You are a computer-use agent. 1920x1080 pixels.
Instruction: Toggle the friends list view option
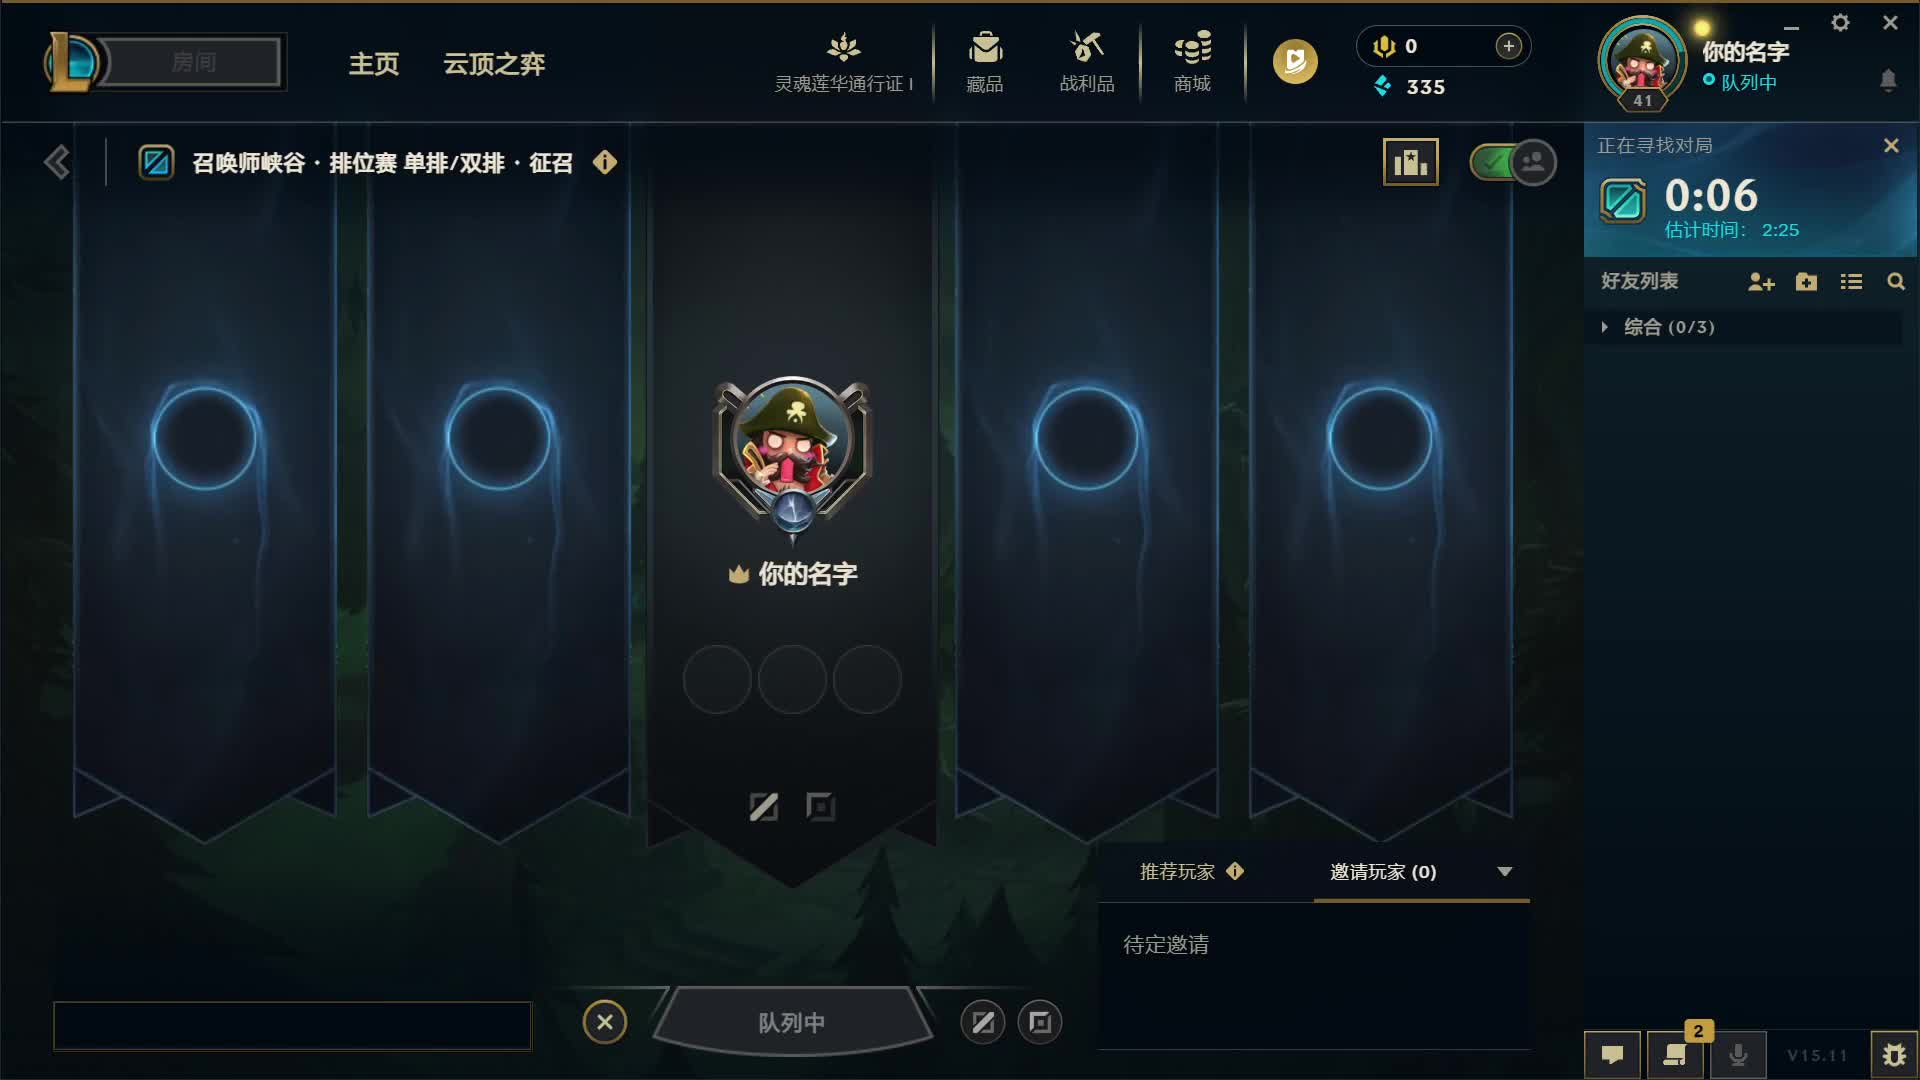tap(1851, 282)
